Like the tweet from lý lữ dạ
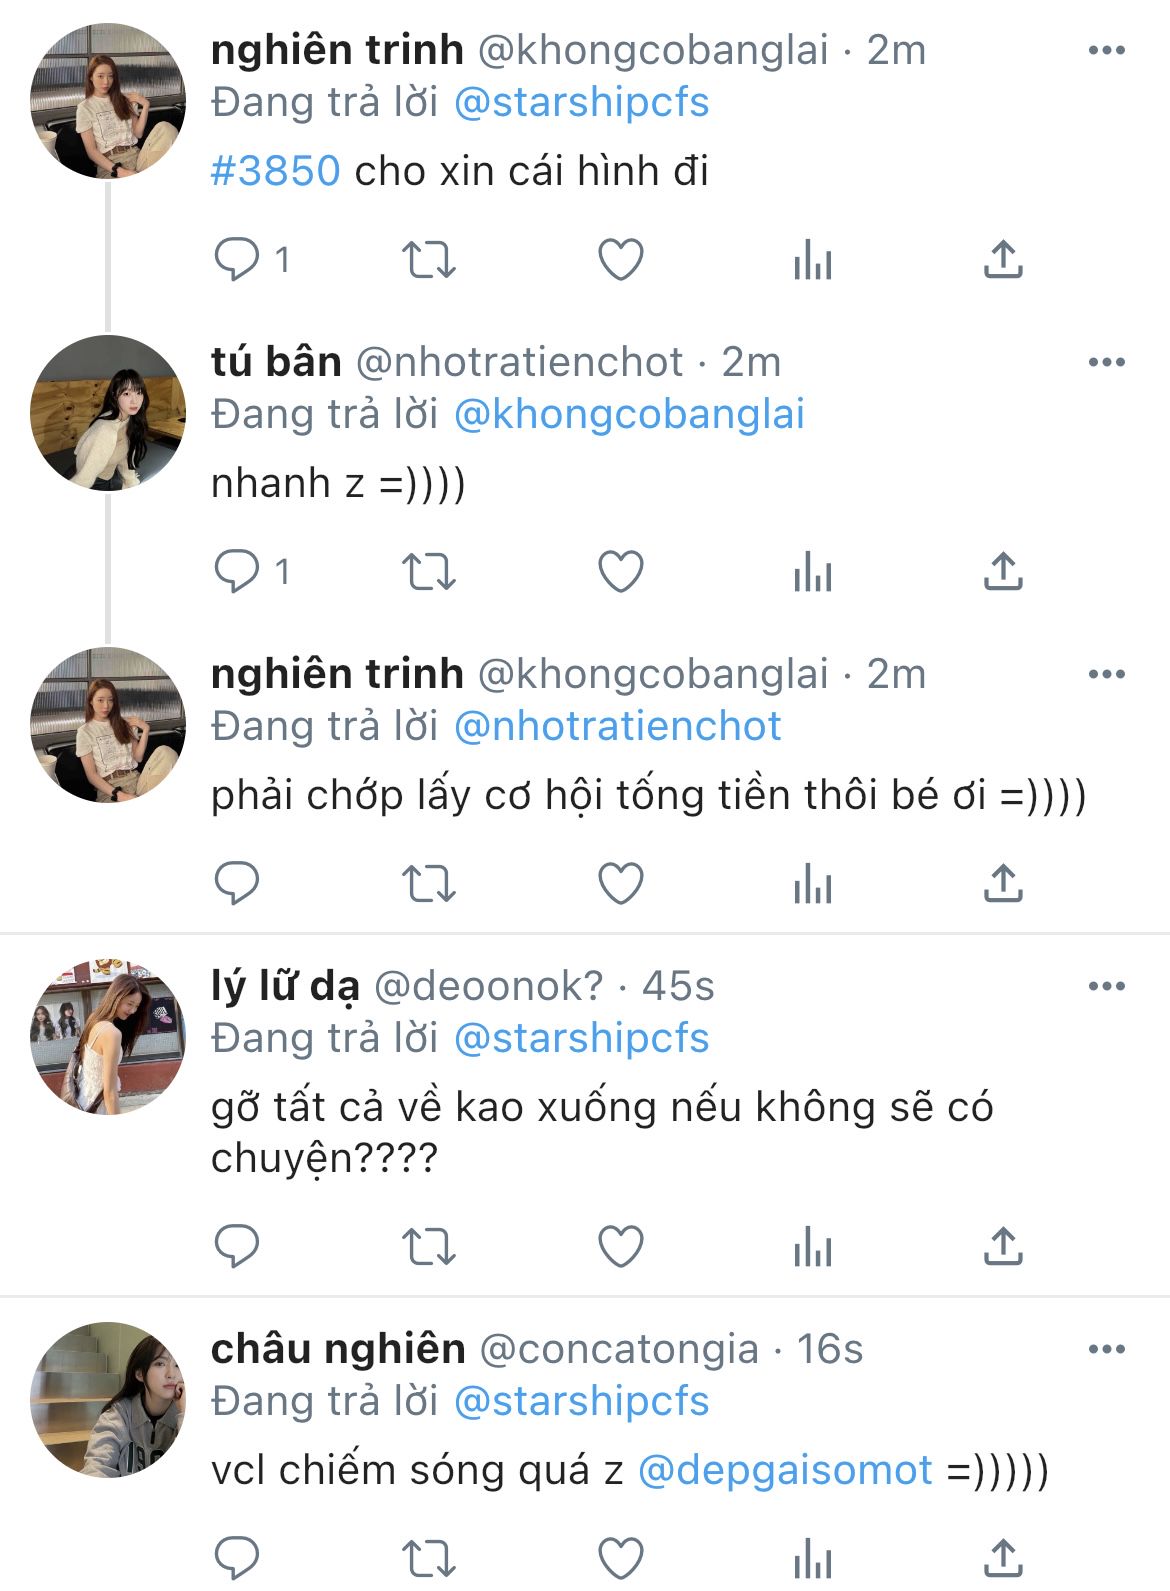Screen dimensions: 1170x1591 (620, 1247)
